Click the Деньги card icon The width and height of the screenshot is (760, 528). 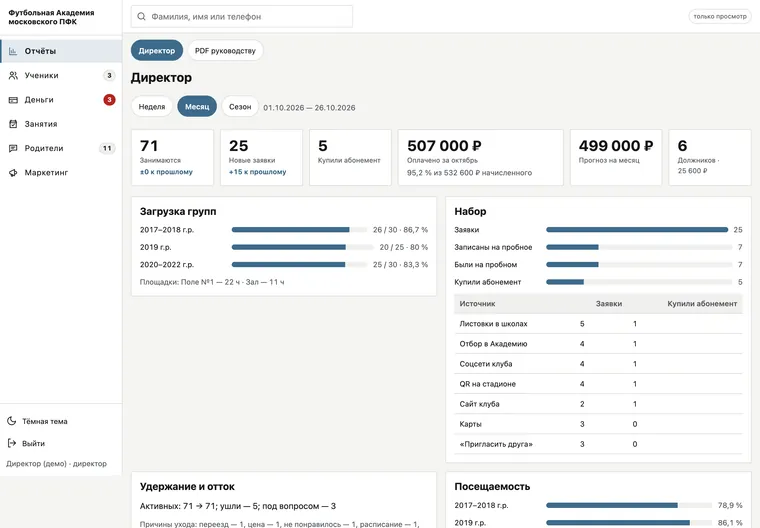click(13, 100)
